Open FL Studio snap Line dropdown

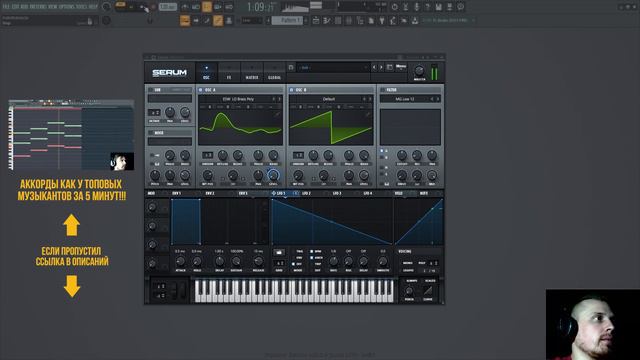[251, 20]
